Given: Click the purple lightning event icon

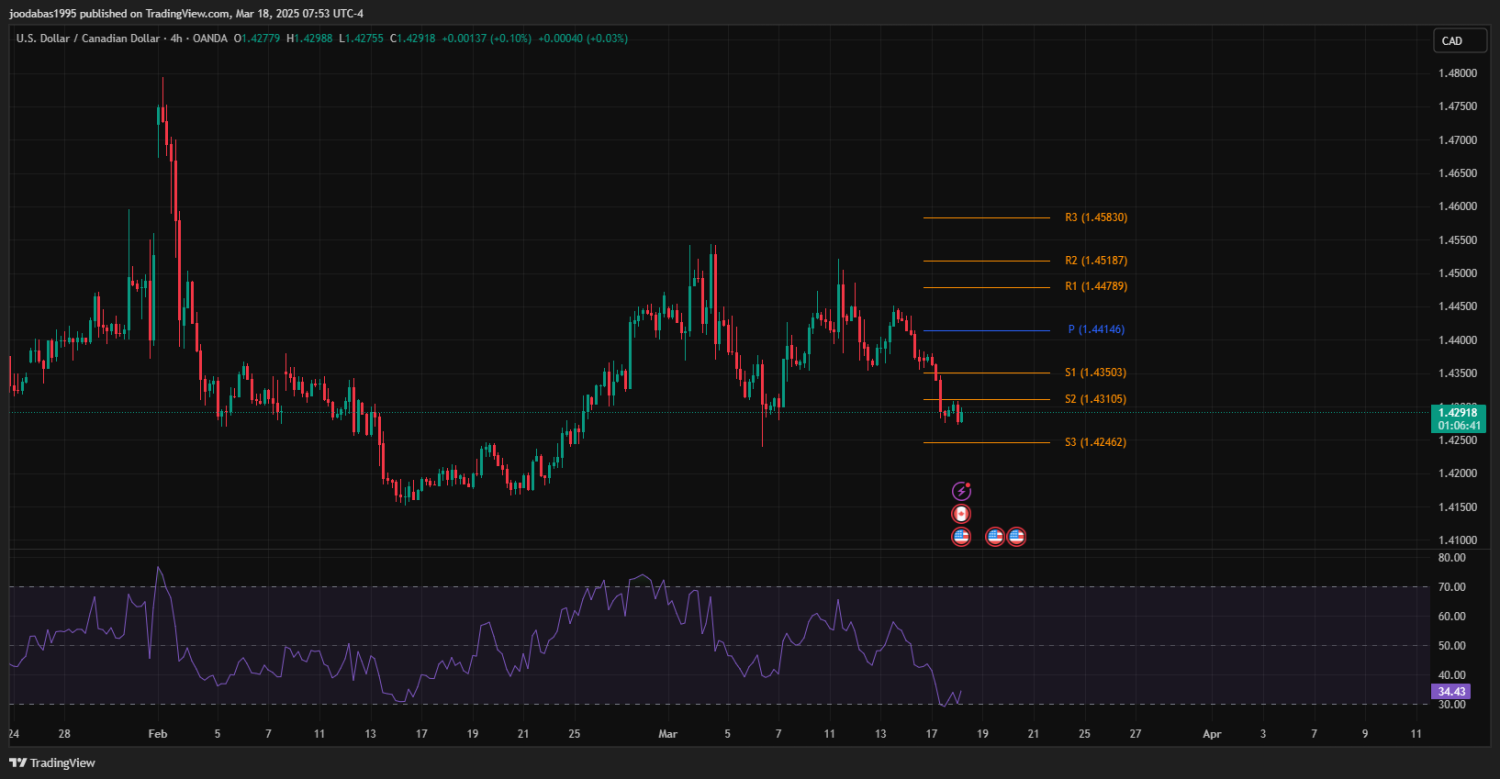Looking at the screenshot, I should [961, 491].
